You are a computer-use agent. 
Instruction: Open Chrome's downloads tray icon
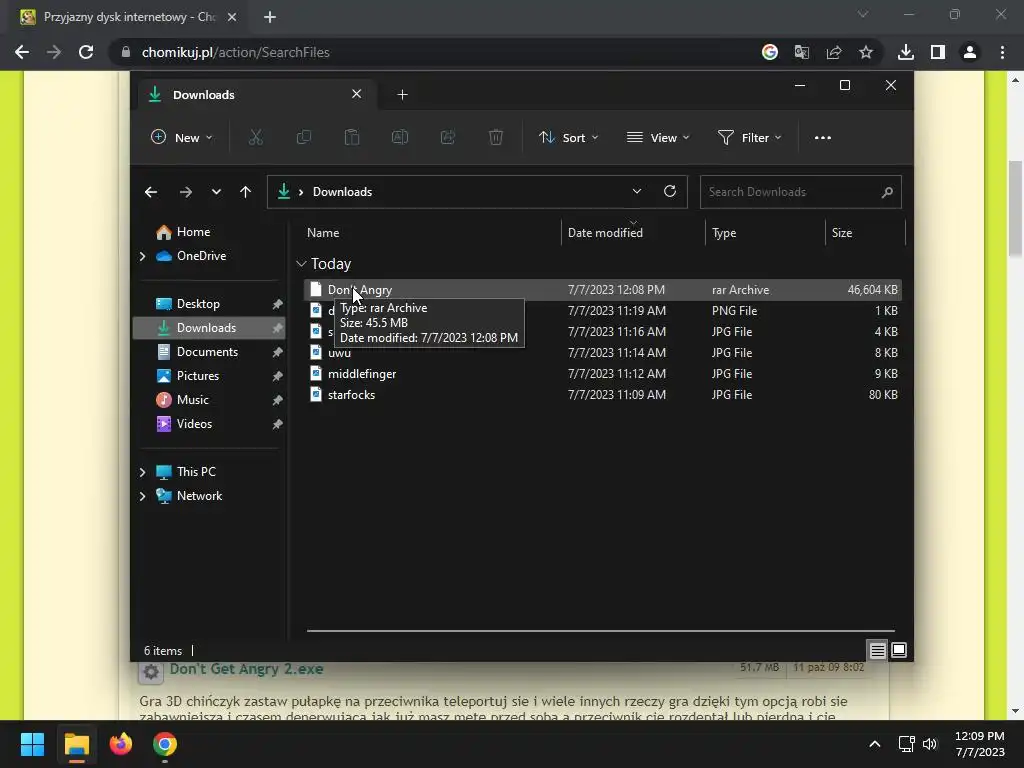point(906,52)
